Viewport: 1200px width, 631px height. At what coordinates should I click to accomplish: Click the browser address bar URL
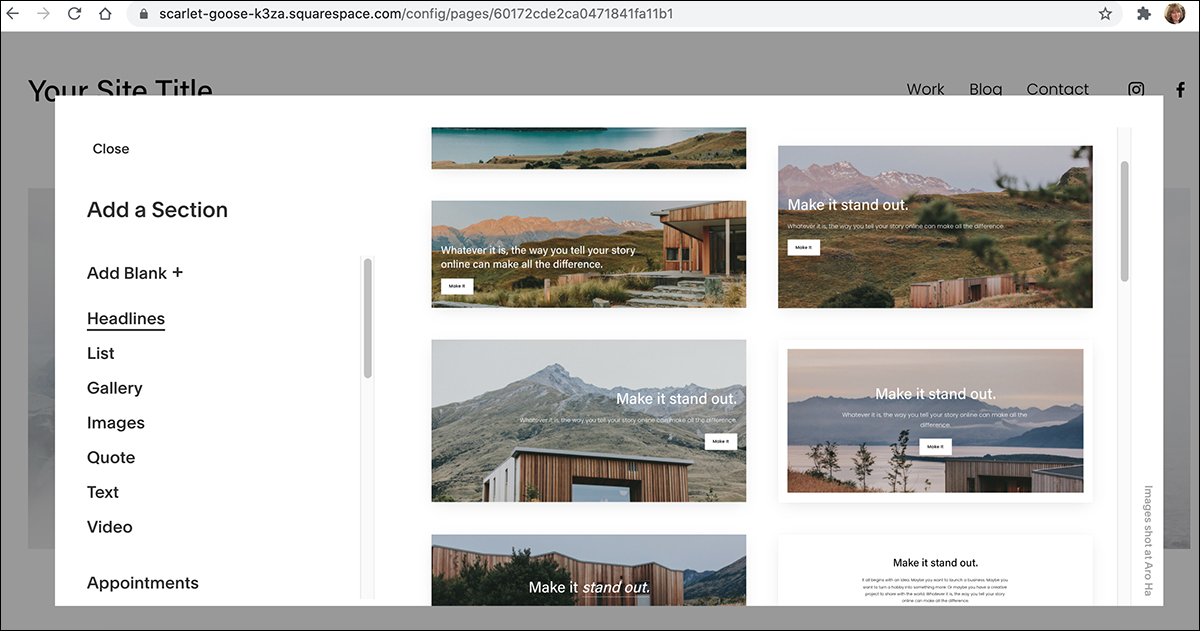pyautogui.click(x=415, y=14)
